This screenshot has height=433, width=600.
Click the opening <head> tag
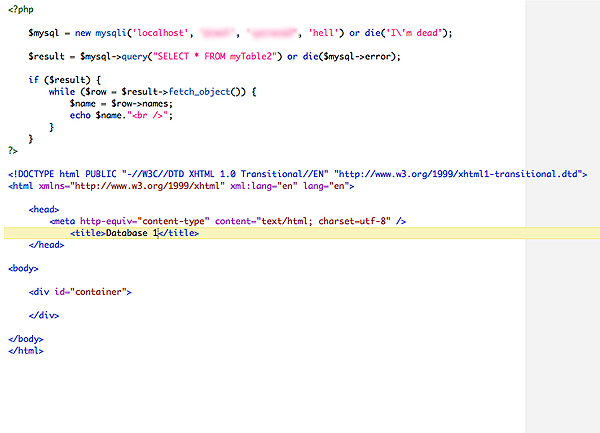[44, 210]
